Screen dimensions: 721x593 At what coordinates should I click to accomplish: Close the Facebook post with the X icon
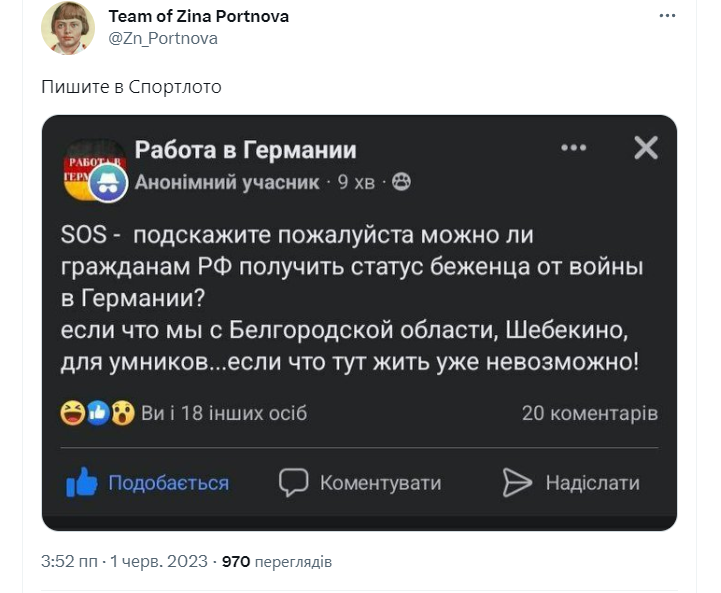pos(646,148)
